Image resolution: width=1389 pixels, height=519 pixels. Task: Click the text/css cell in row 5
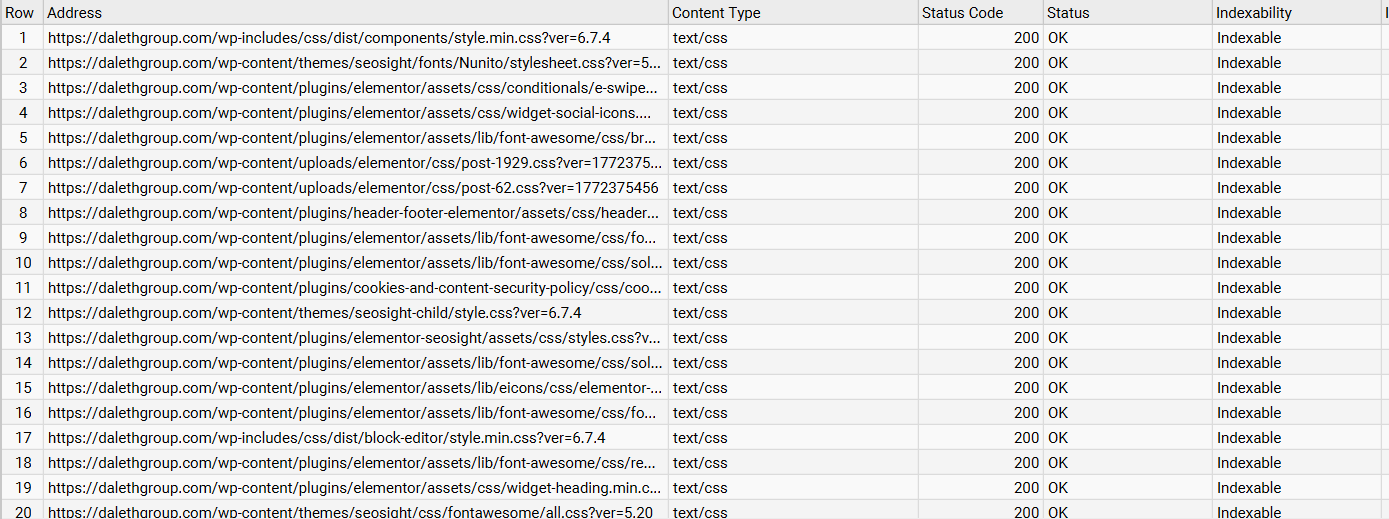click(x=700, y=138)
